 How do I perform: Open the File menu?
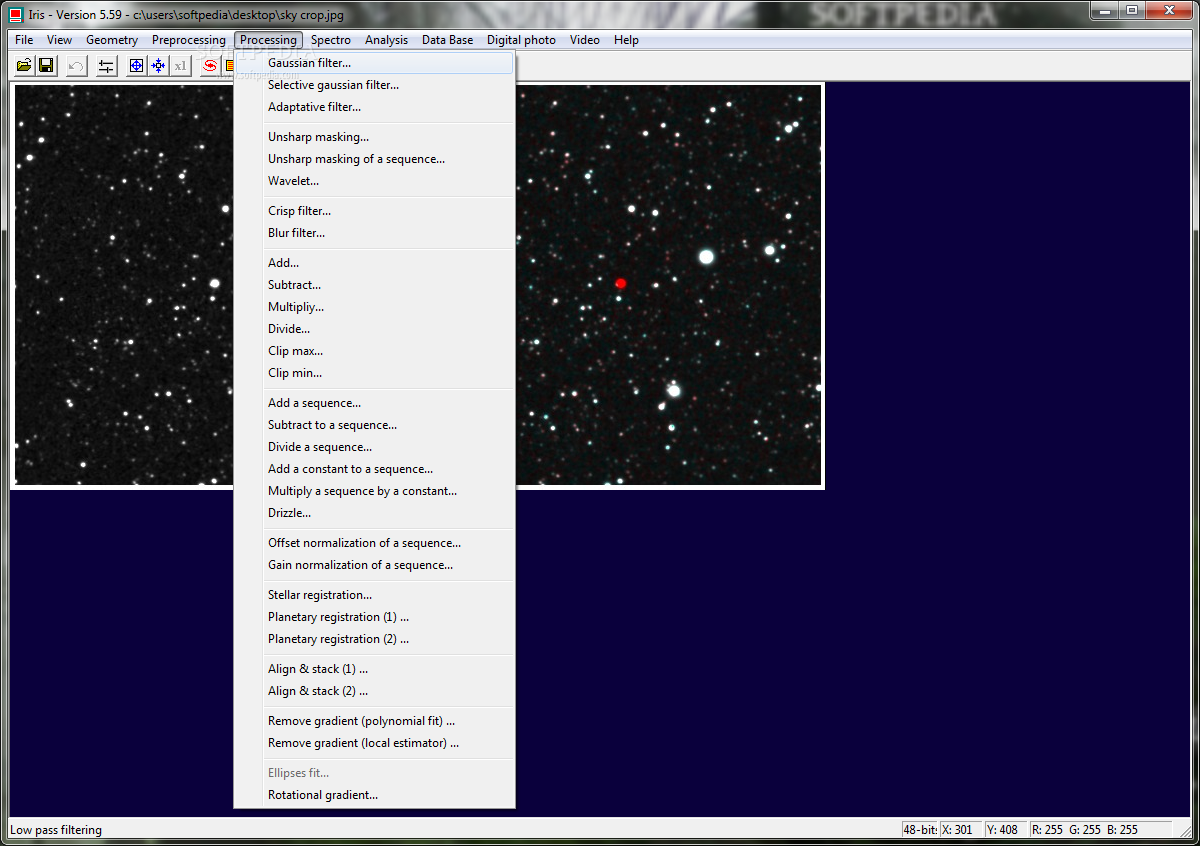(x=24, y=40)
